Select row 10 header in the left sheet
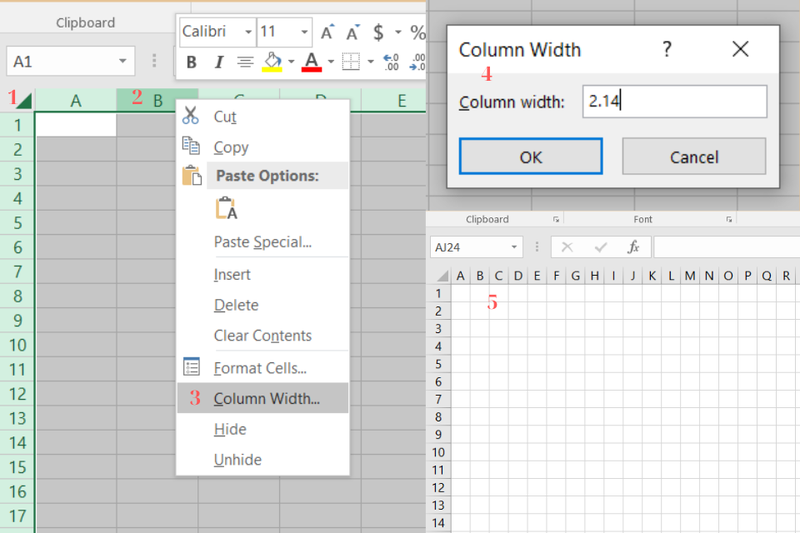The width and height of the screenshot is (800, 533). [17, 345]
